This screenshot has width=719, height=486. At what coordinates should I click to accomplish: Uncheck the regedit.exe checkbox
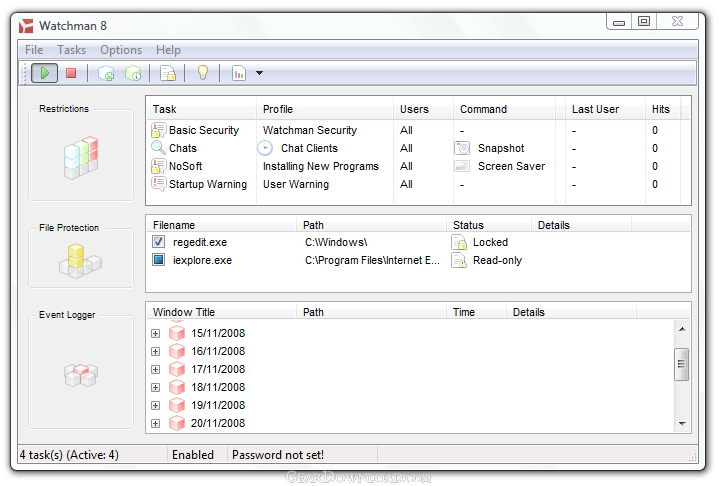click(x=159, y=242)
